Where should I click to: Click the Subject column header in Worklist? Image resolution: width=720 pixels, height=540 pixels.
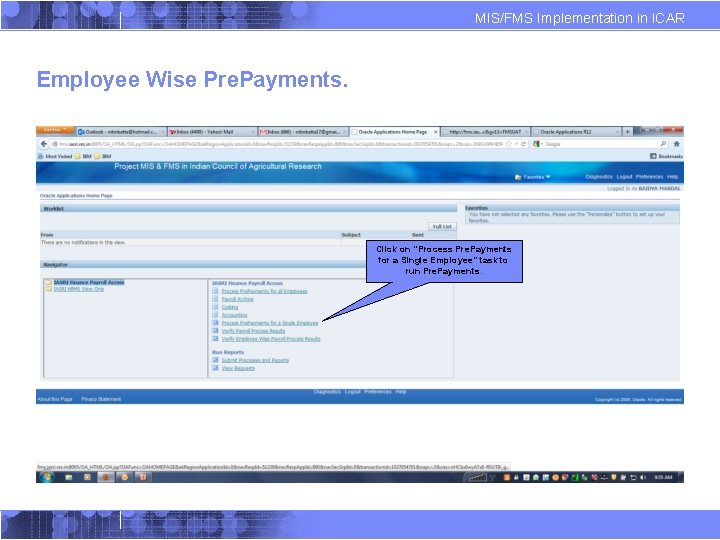click(x=351, y=235)
